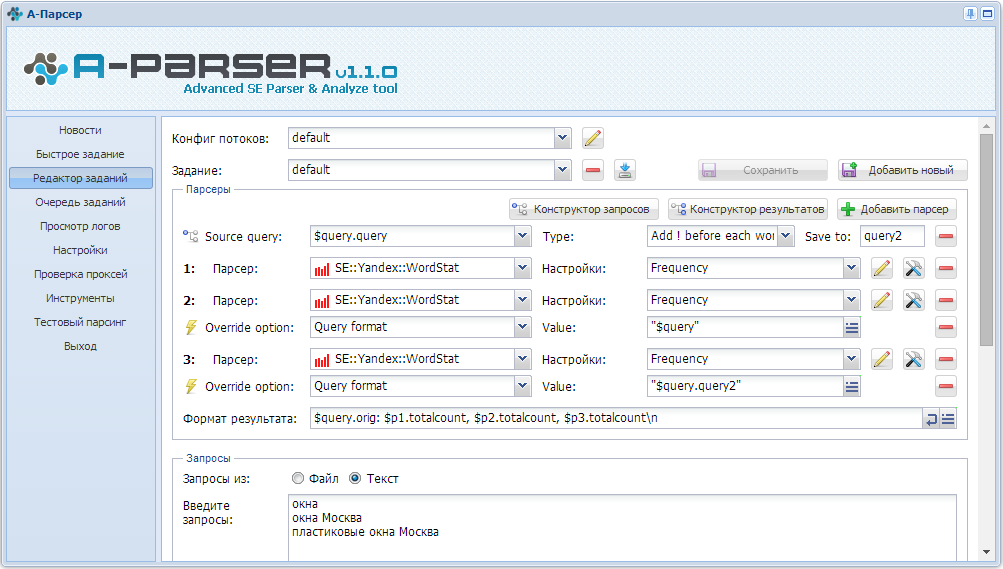Remove parser 1 with minus icon
The height and width of the screenshot is (569, 1003).
945,269
